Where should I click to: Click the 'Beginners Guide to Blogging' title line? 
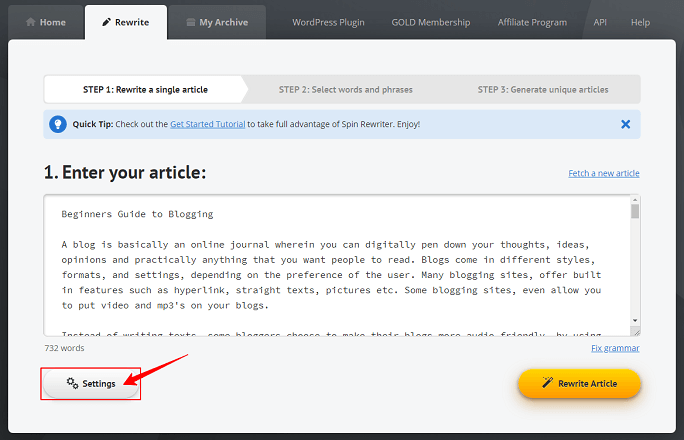click(137, 214)
